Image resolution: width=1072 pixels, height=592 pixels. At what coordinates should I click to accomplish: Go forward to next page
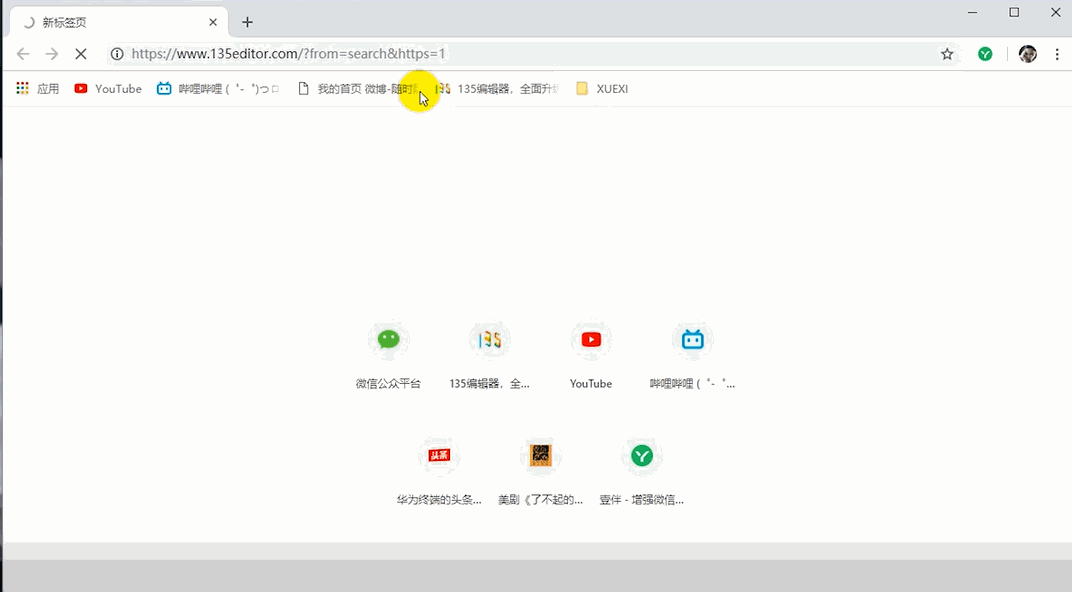pyautogui.click(x=52, y=53)
